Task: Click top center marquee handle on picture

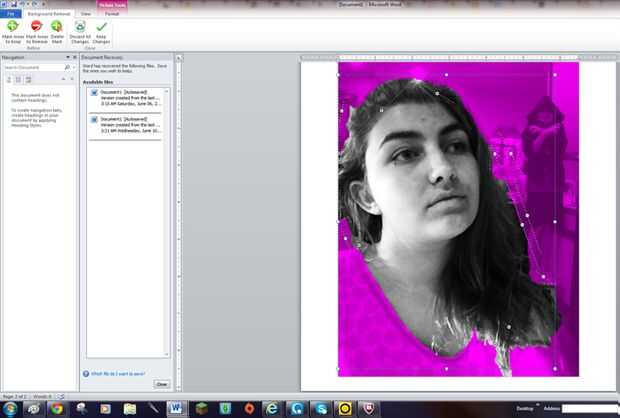Action: click(x=446, y=75)
